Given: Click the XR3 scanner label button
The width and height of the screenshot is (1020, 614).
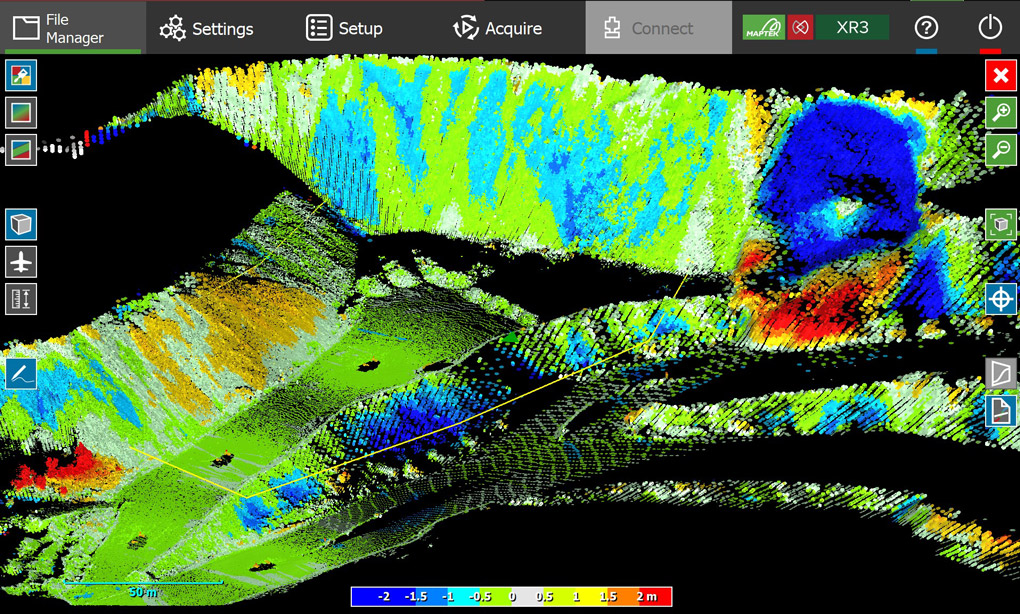Looking at the screenshot, I should 852,28.
